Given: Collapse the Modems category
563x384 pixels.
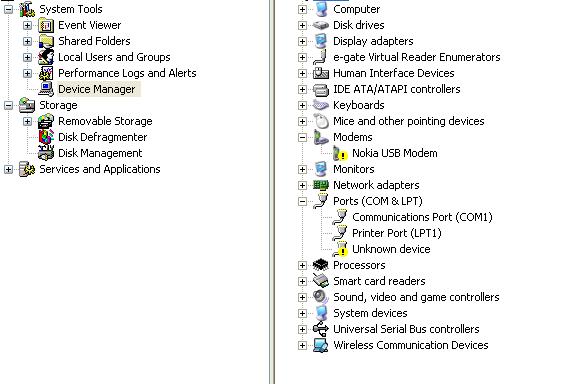Looking at the screenshot, I should (302, 137).
